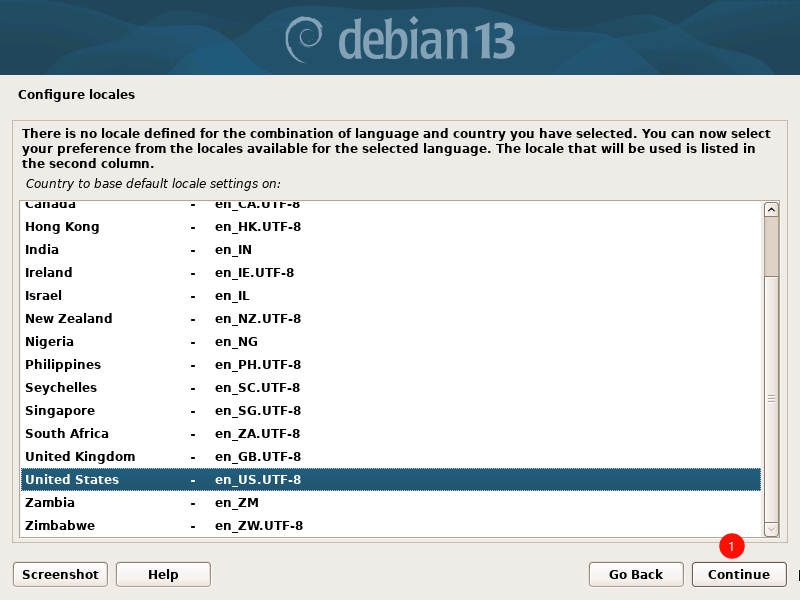Click the scrollbar up arrow
The image size is (800, 600).
(x=771, y=209)
